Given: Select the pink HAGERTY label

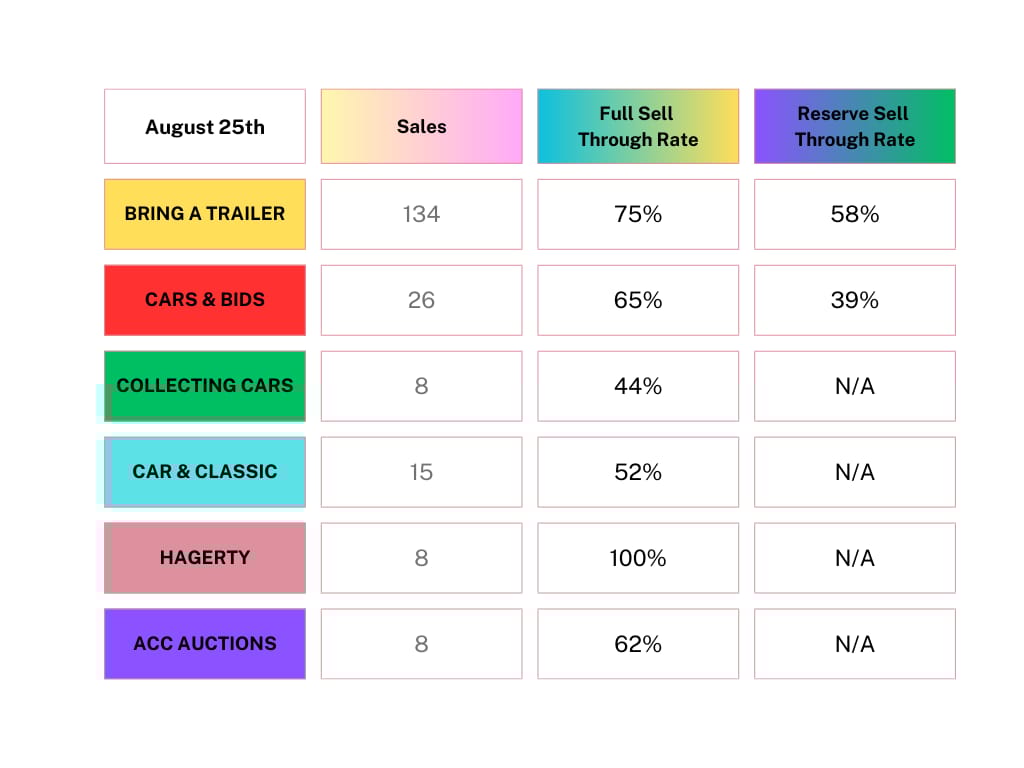Looking at the screenshot, I should click(204, 558).
